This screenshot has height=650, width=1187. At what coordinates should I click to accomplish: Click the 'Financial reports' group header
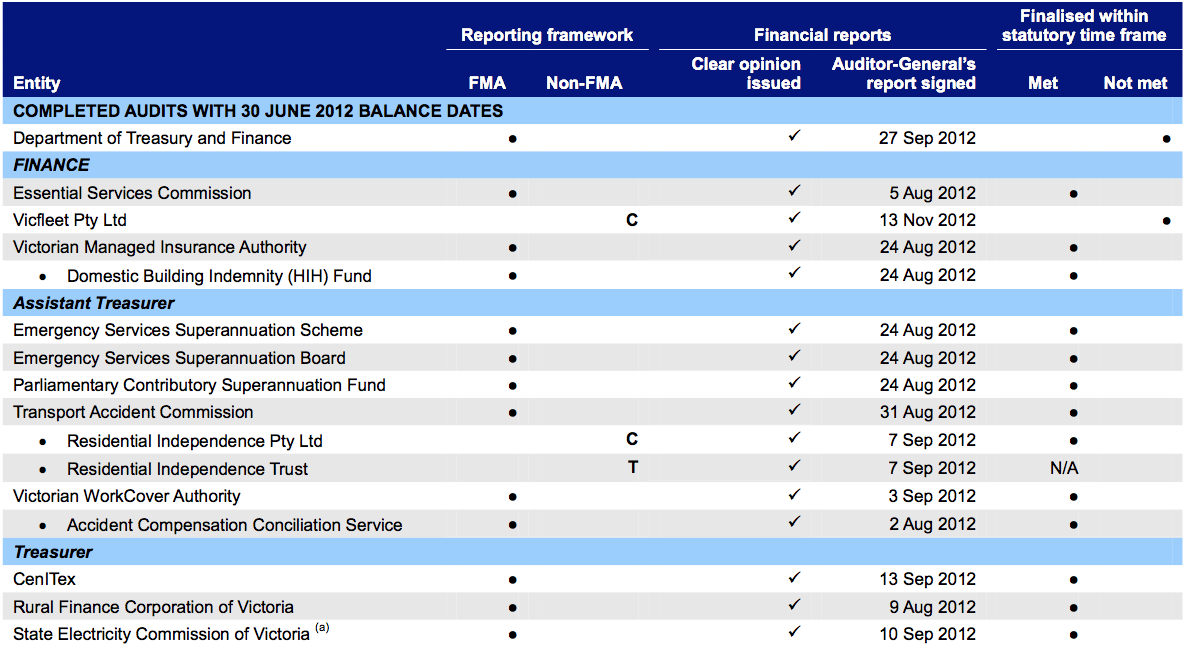822,35
